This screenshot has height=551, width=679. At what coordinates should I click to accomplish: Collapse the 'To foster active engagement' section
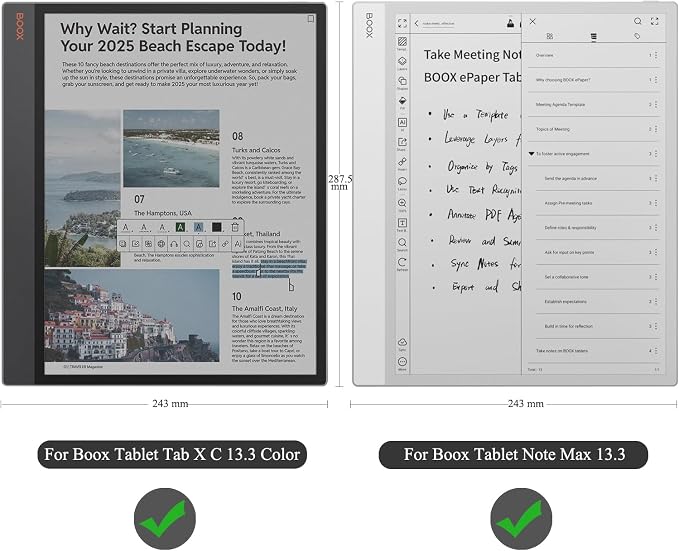point(531,154)
